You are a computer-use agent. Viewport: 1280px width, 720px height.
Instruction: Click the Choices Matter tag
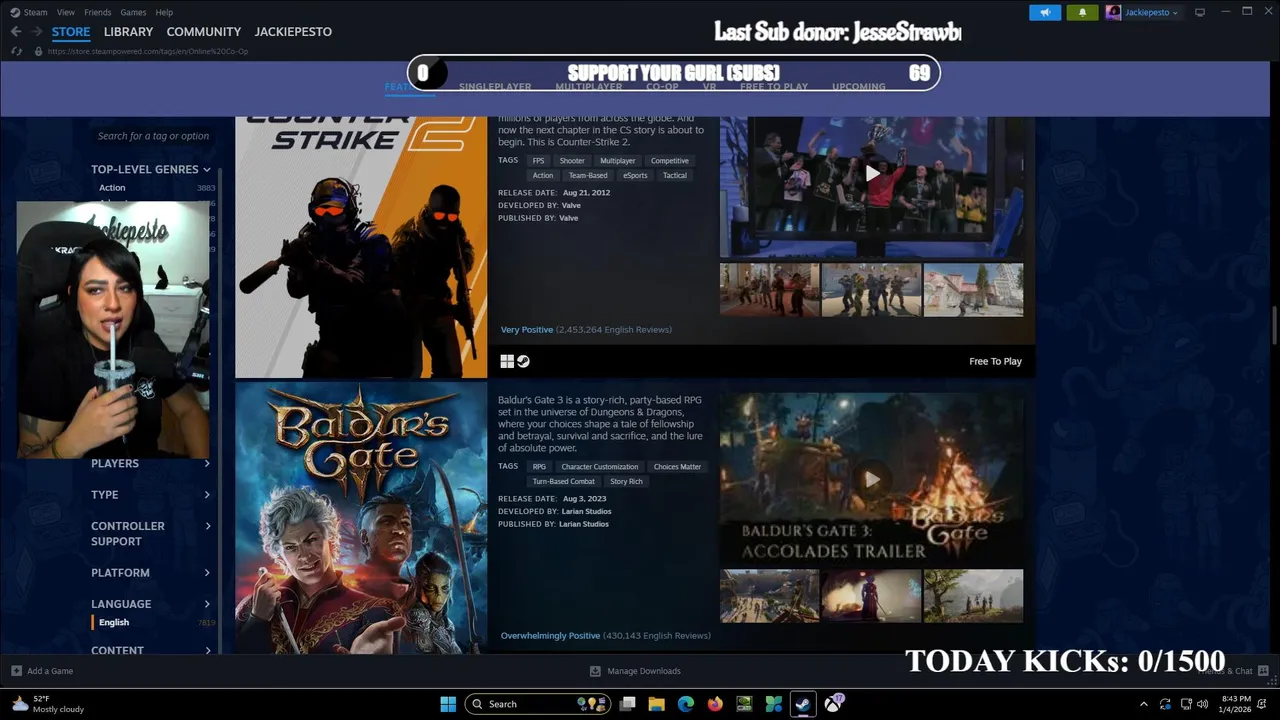tap(677, 467)
